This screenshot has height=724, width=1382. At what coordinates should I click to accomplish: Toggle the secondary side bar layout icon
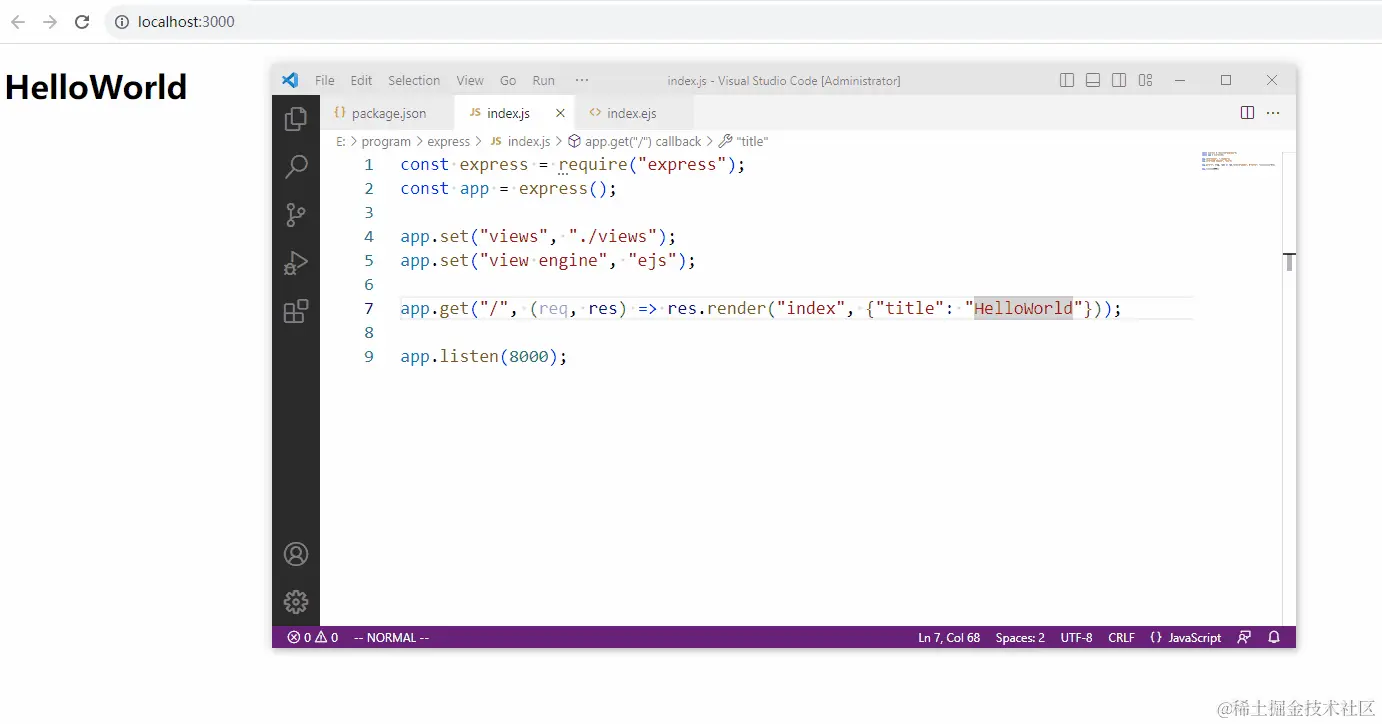pyautogui.click(x=1119, y=80)
